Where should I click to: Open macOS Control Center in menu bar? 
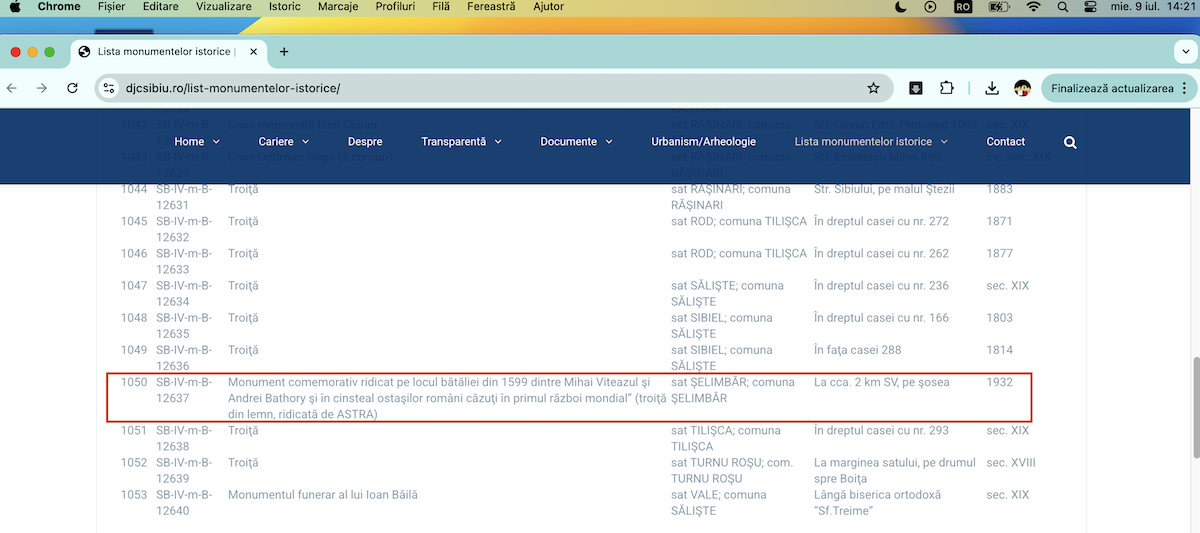(1089, 7)
